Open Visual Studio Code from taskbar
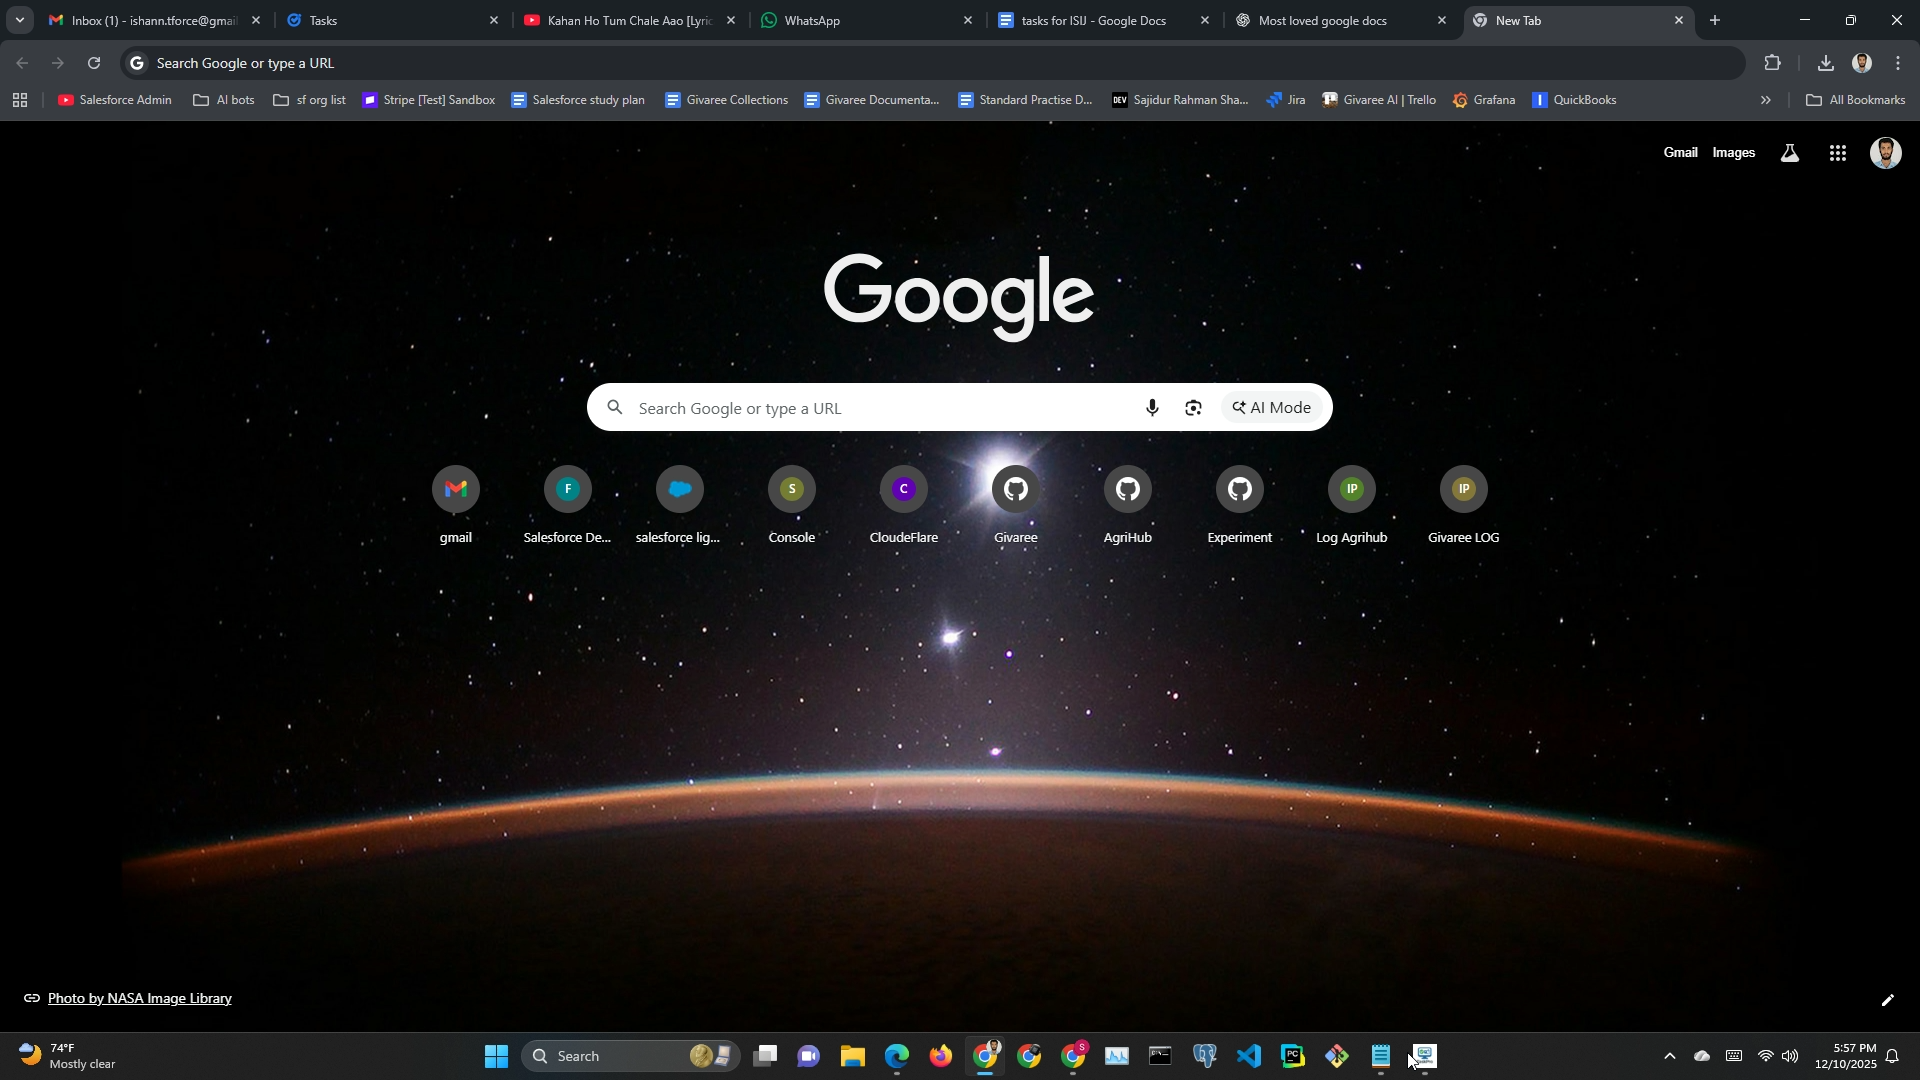 tap(1248, 1057)
